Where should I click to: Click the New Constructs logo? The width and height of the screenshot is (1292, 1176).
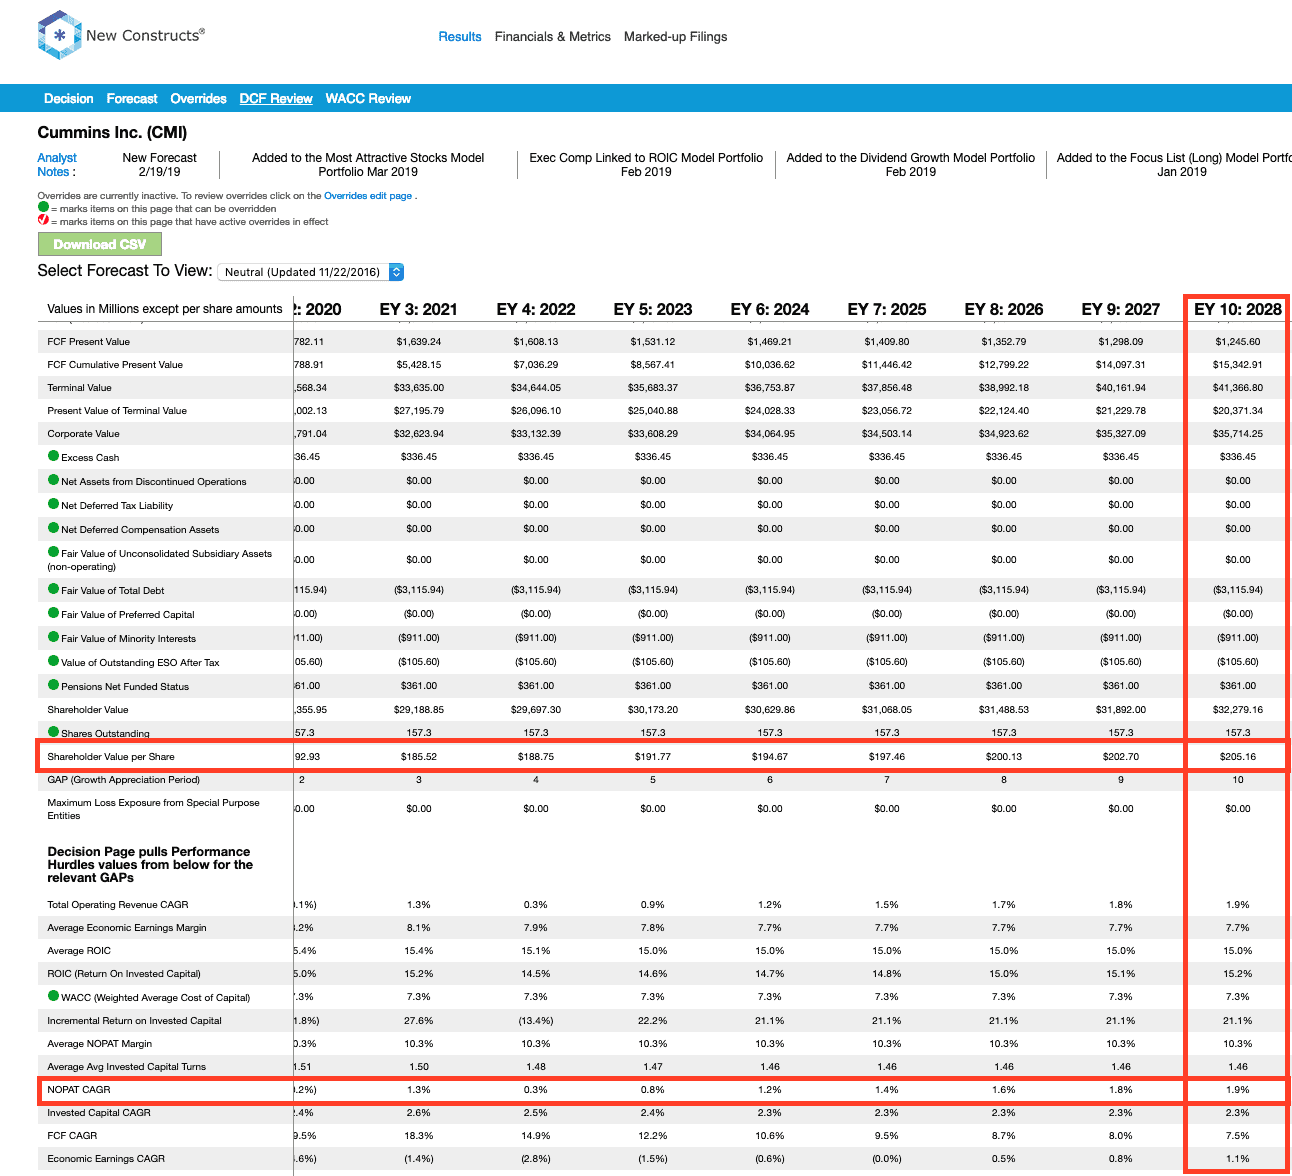[x=121, y=35]
